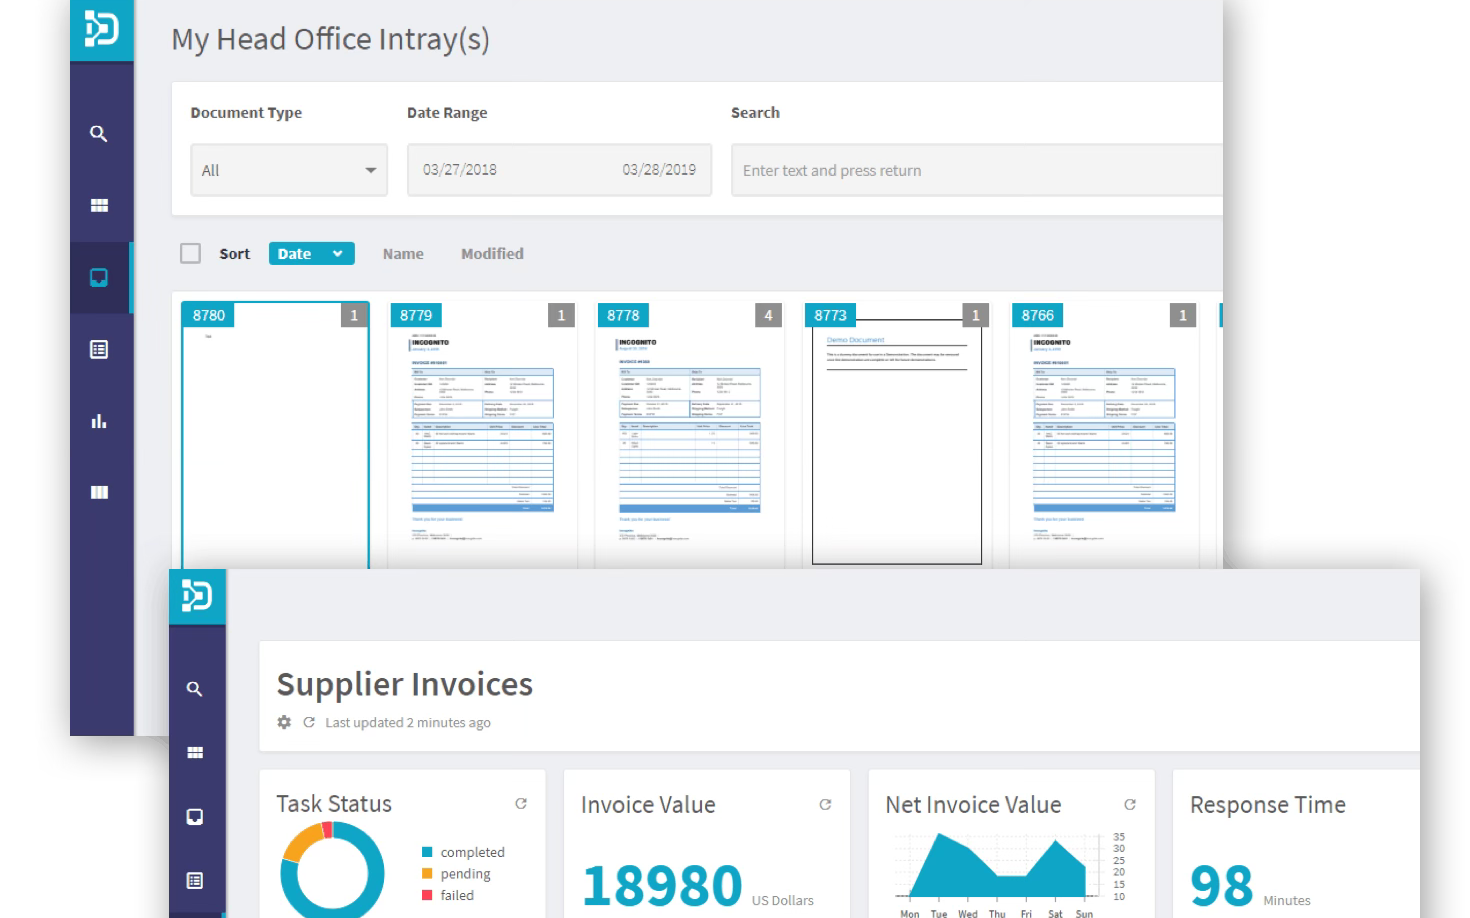Focus the Search text field
Screen dimensions: 1470x918
click(977, 170)
